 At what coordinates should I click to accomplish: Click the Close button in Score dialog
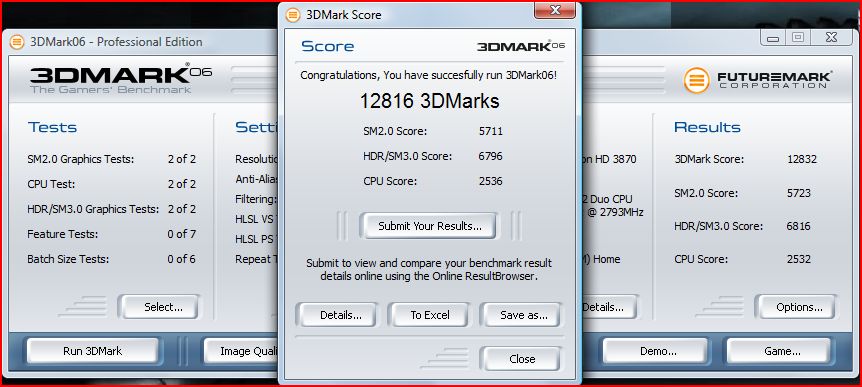click(522, 359)
